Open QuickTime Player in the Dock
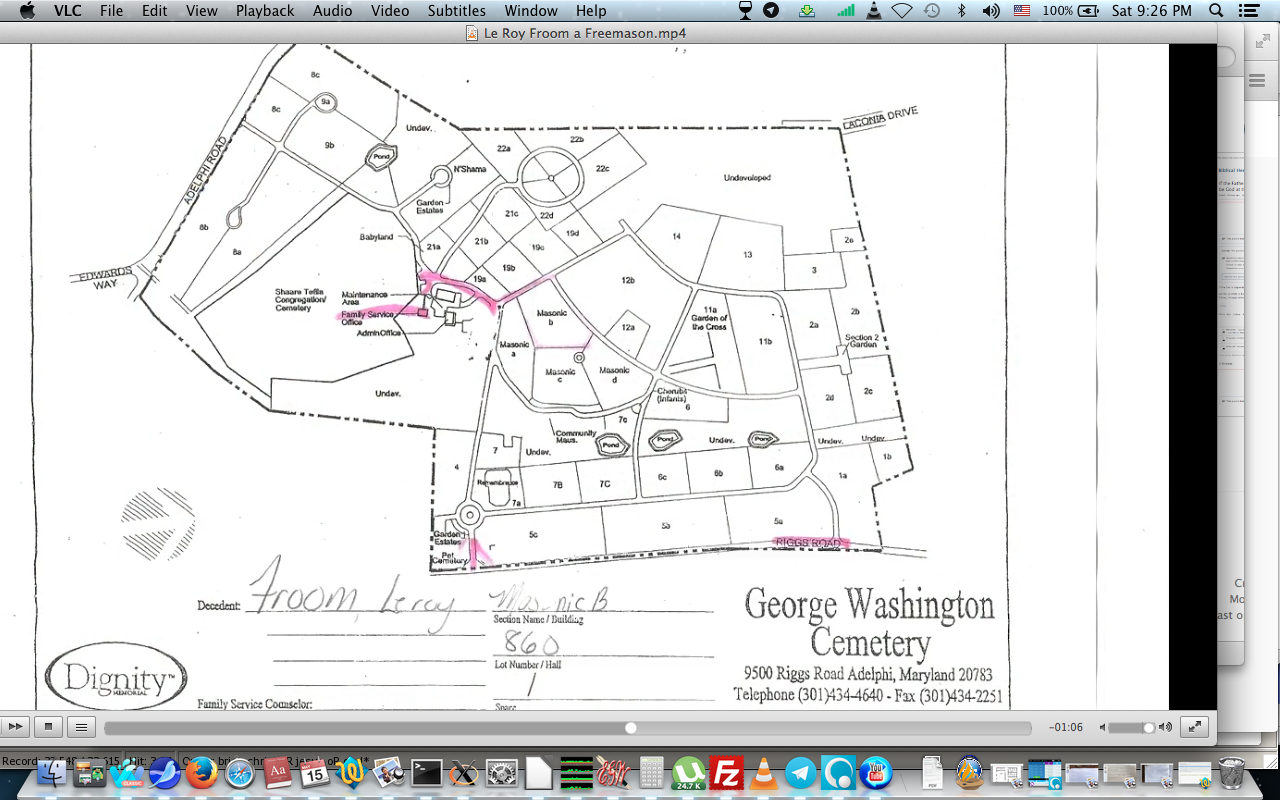The width and height of the screenshot is (1280, 800). click(x=838, y=773)
